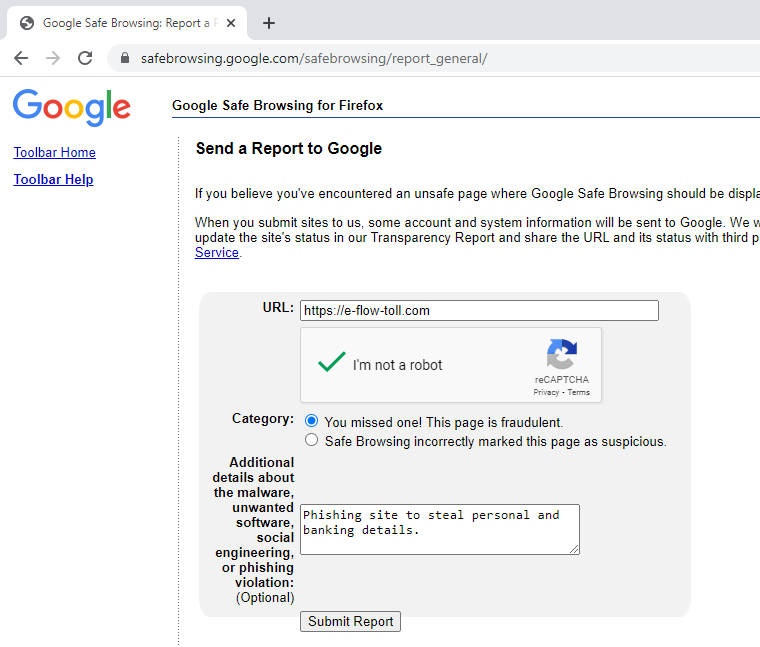Click the 'Send a Report to Google' heading

coord(289,148)
